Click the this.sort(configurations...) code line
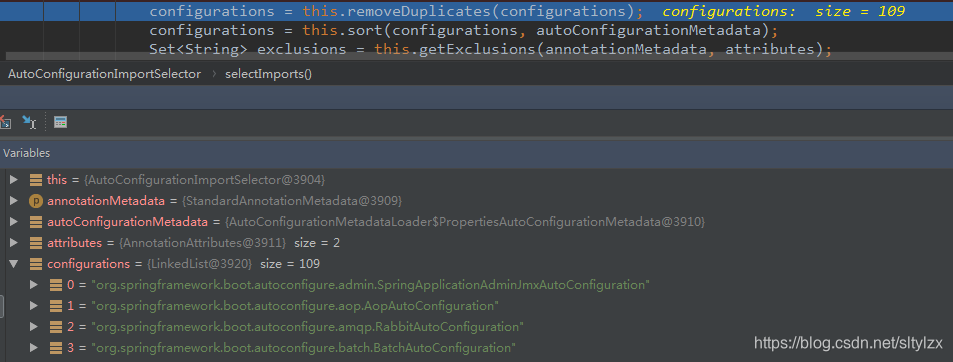Viewport: 953px width, 362px height. (463, 30)
